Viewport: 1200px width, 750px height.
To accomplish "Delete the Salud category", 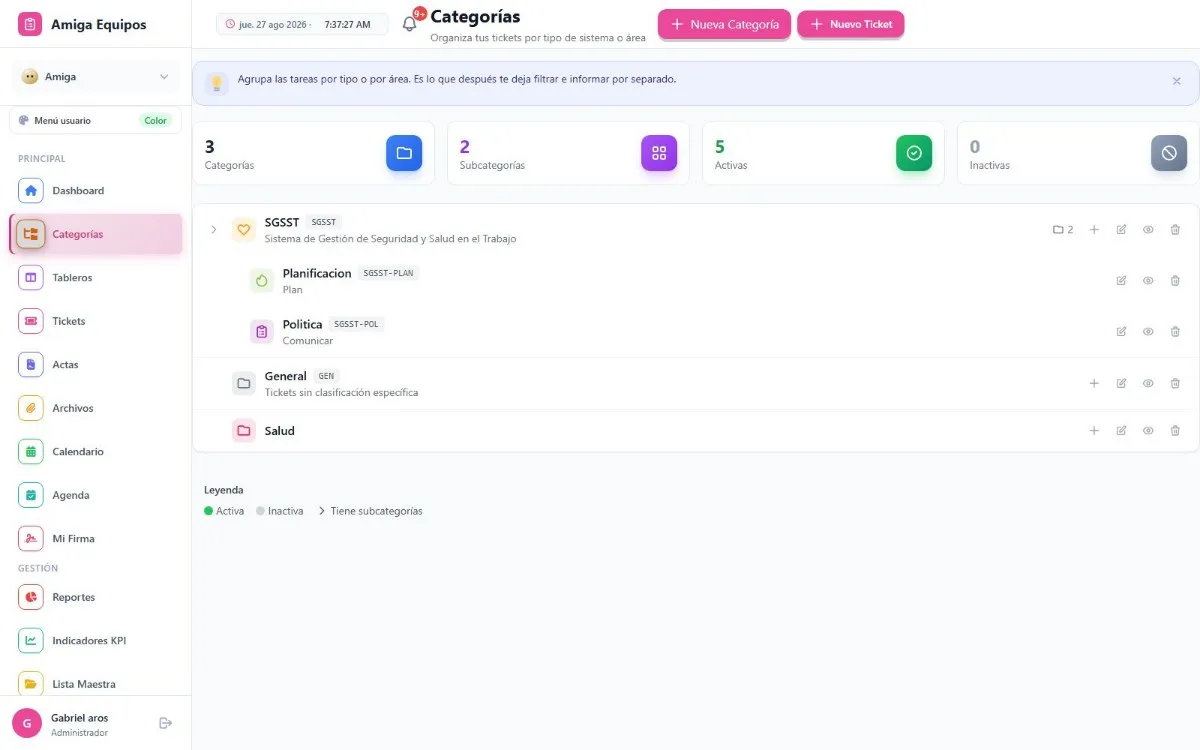I will 1175,431.
